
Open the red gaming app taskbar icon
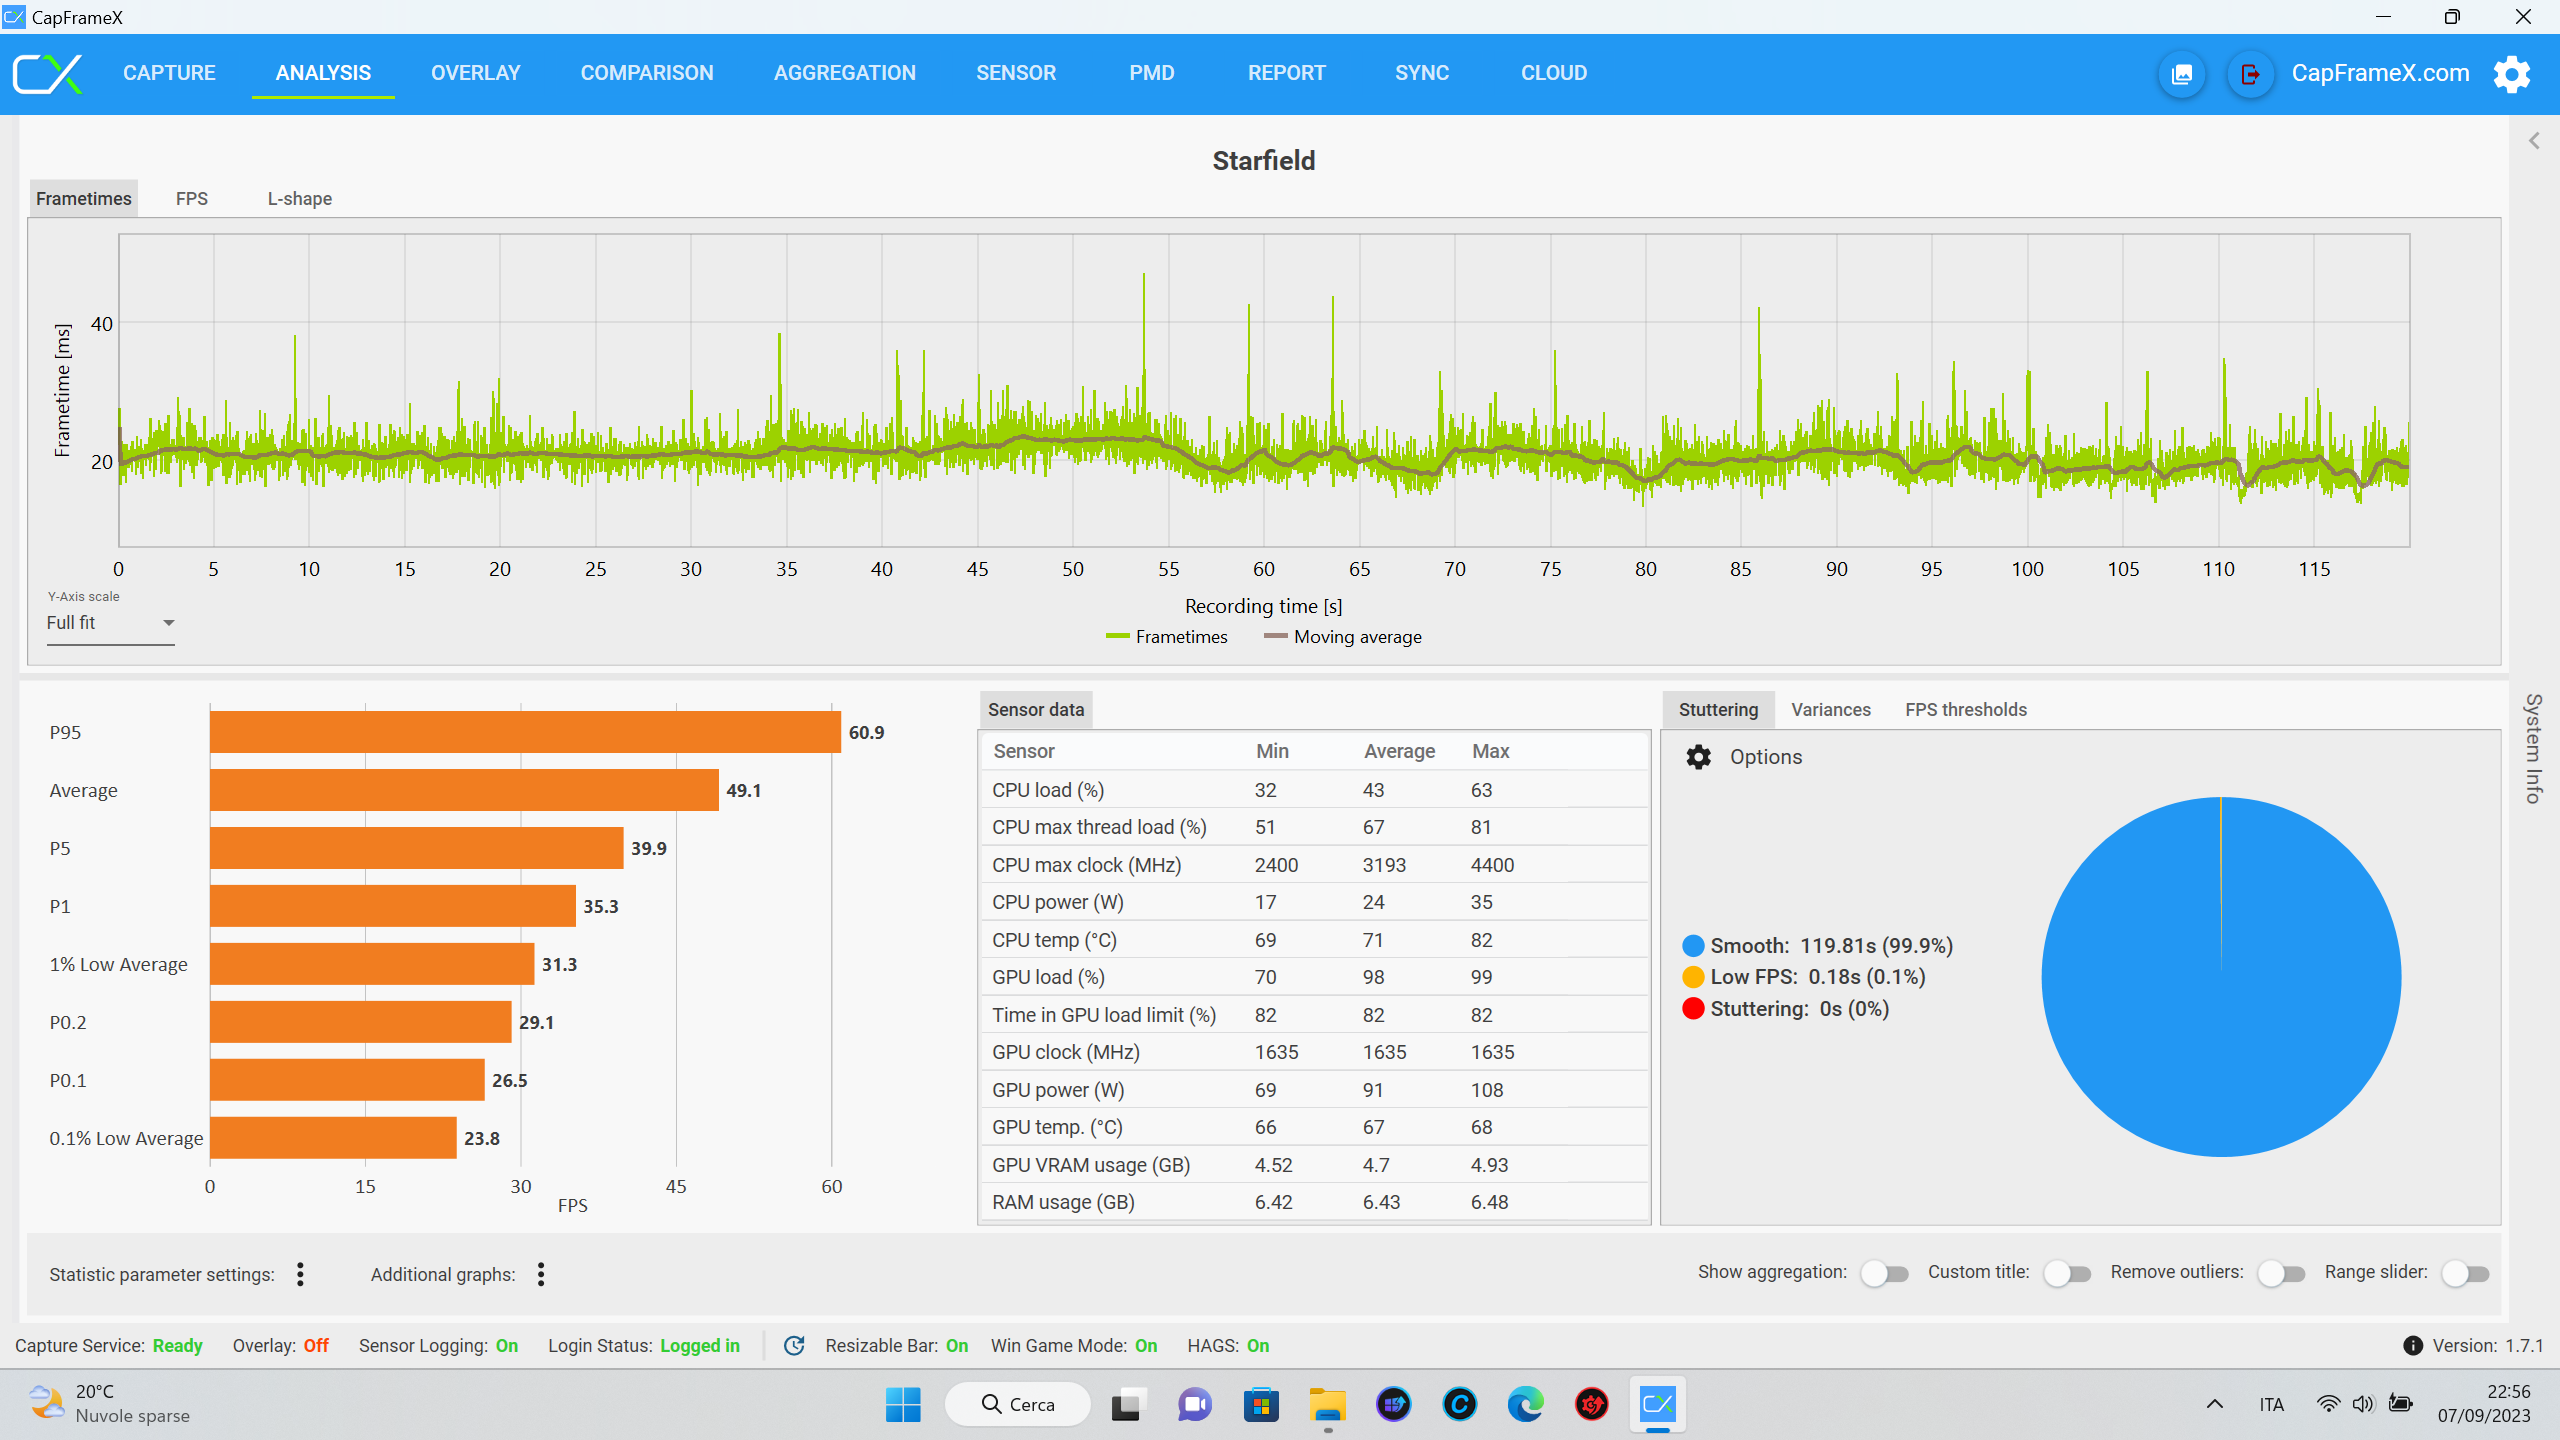[x=1592, y=1405]
